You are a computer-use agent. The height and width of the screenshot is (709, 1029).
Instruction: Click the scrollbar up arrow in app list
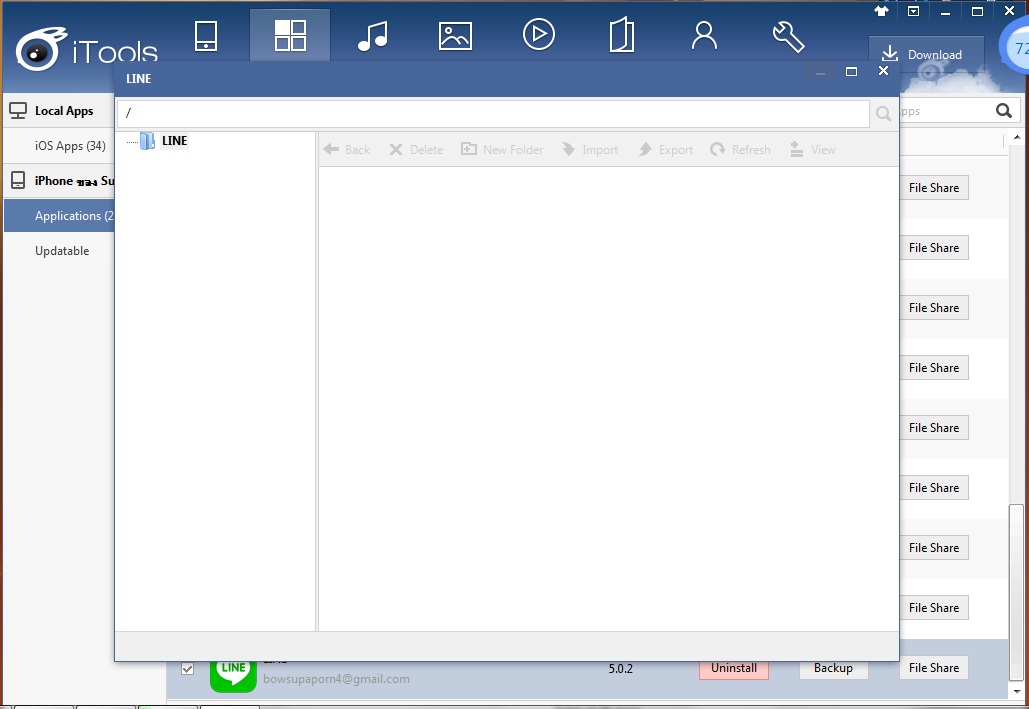[1017, 137]
